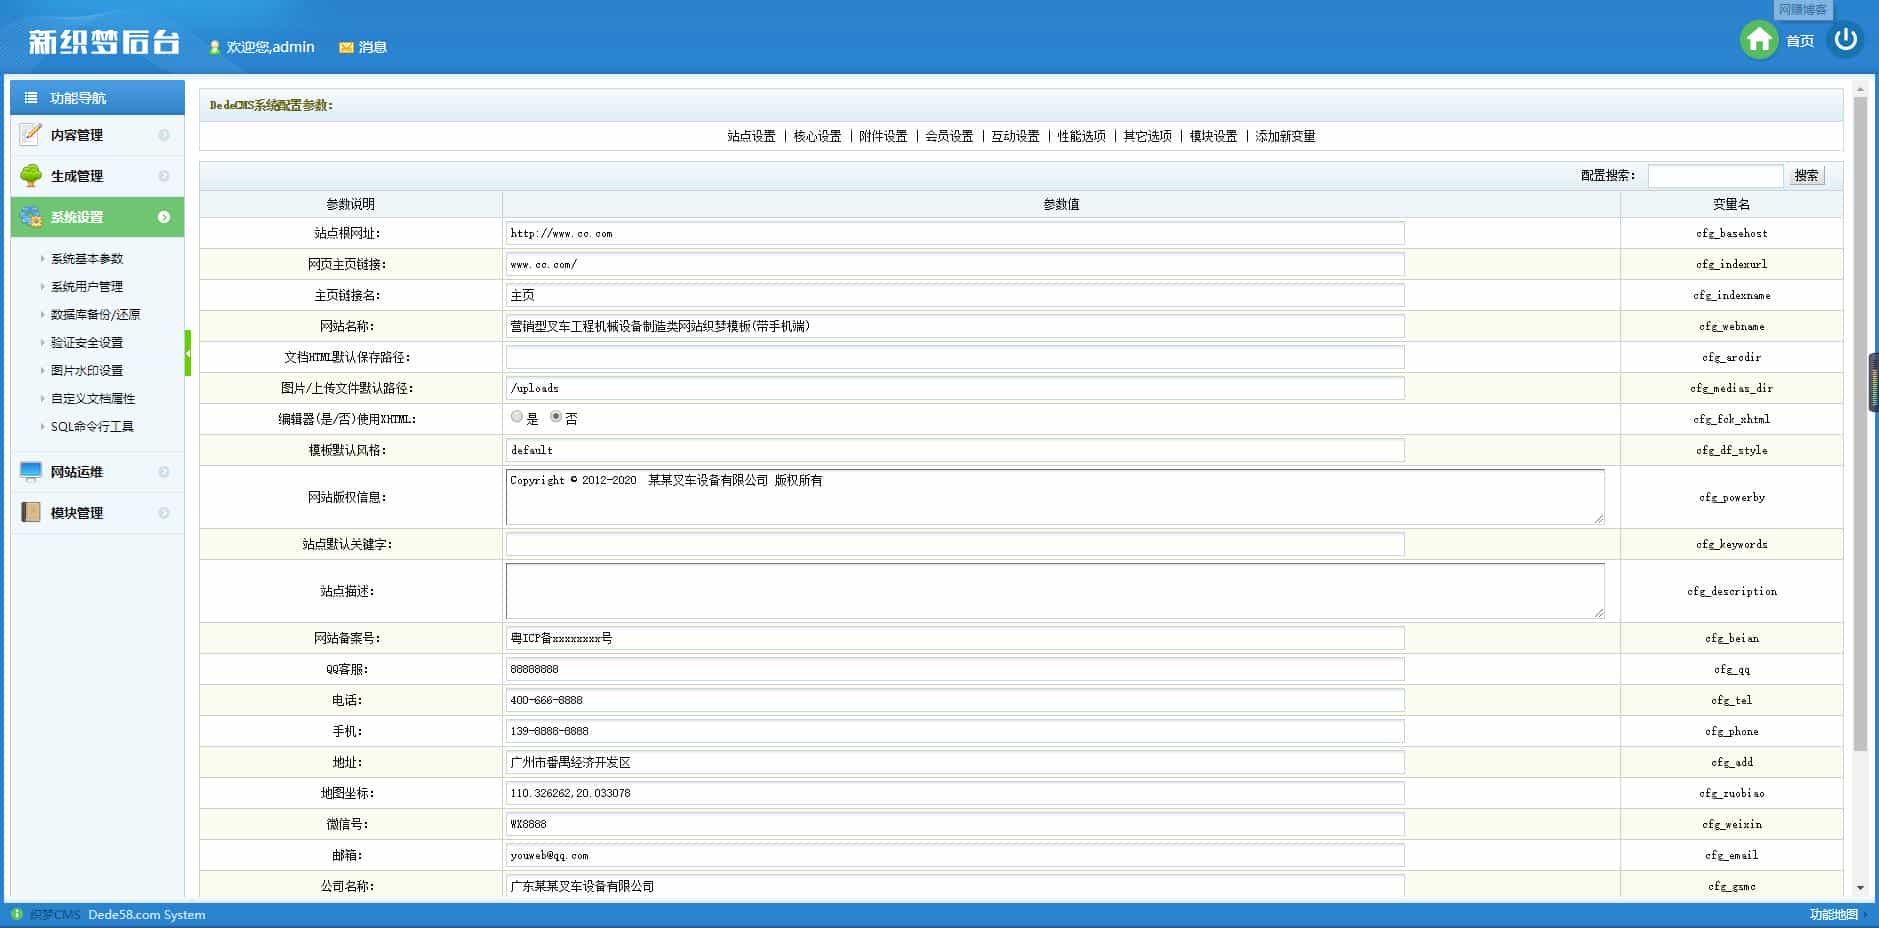The height and width of the screenshot is (928, 1879).
Task: Click the 电话 input field
Action: (x=955, y=700)
